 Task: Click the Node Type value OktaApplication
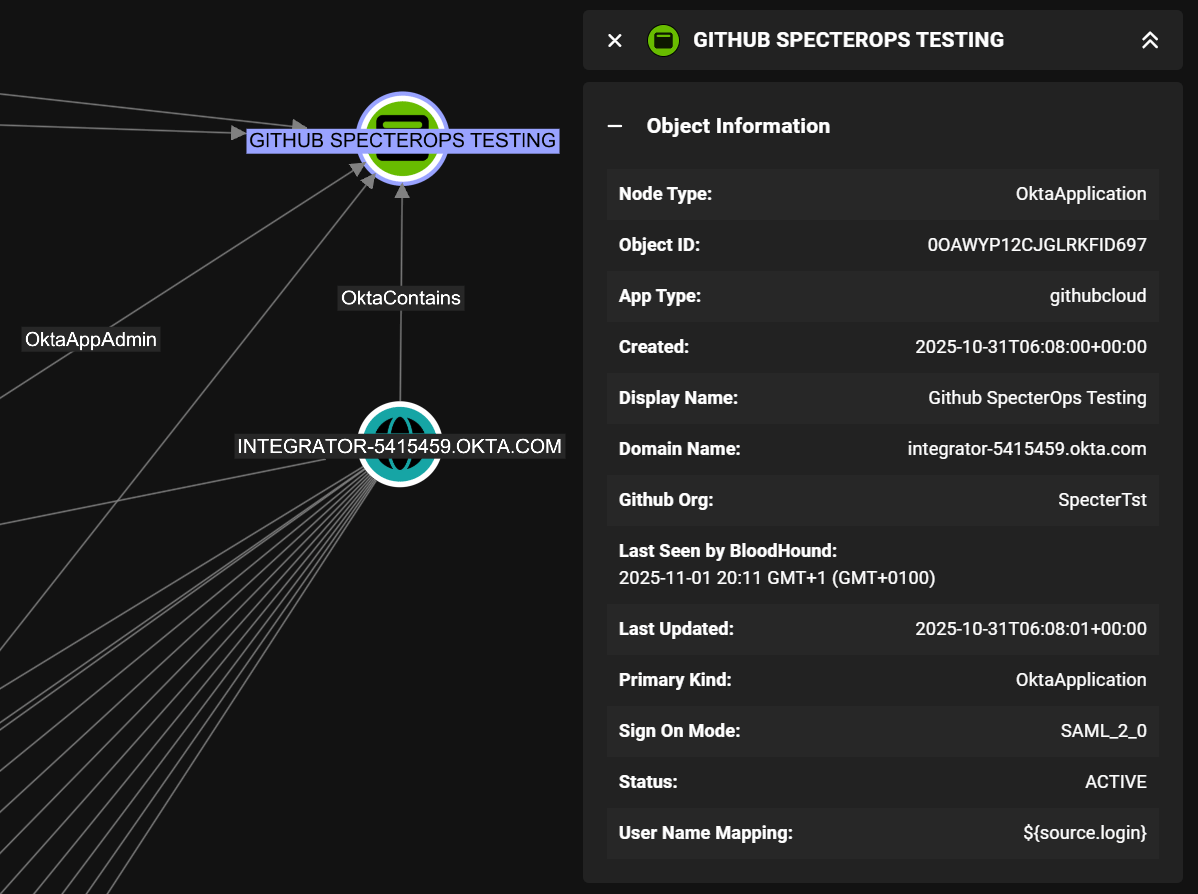(1080, 194)
